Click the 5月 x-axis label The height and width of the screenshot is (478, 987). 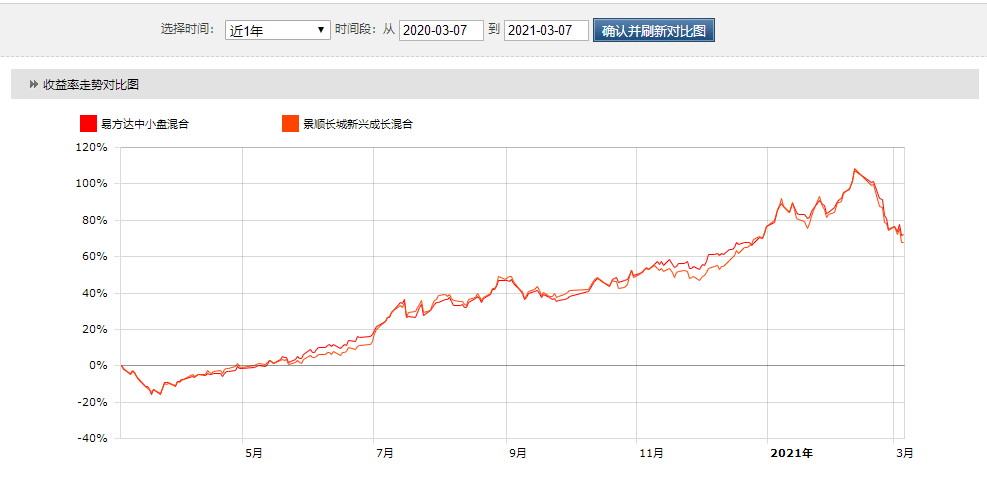click(x=253, y=453)
